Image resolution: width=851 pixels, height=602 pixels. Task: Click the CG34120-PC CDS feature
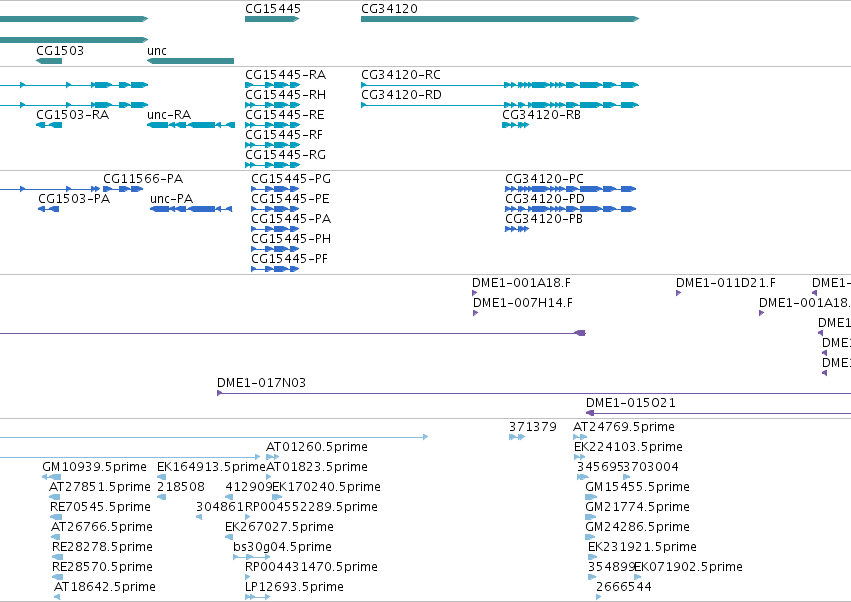pos(570,189)
